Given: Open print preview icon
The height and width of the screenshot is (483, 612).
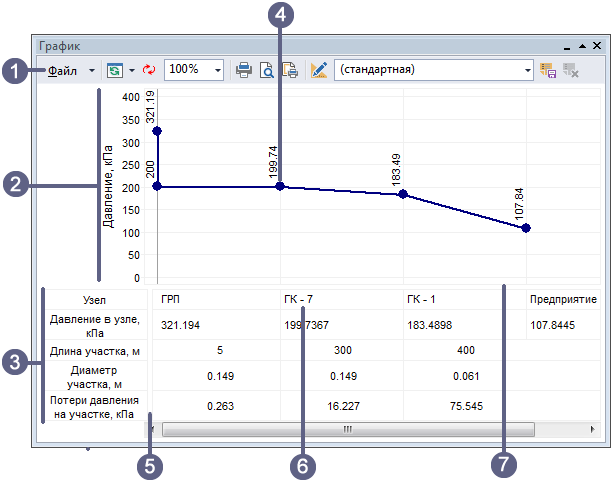Looking at the screenshot, I should pyautogui.click(x=267, y=70).
